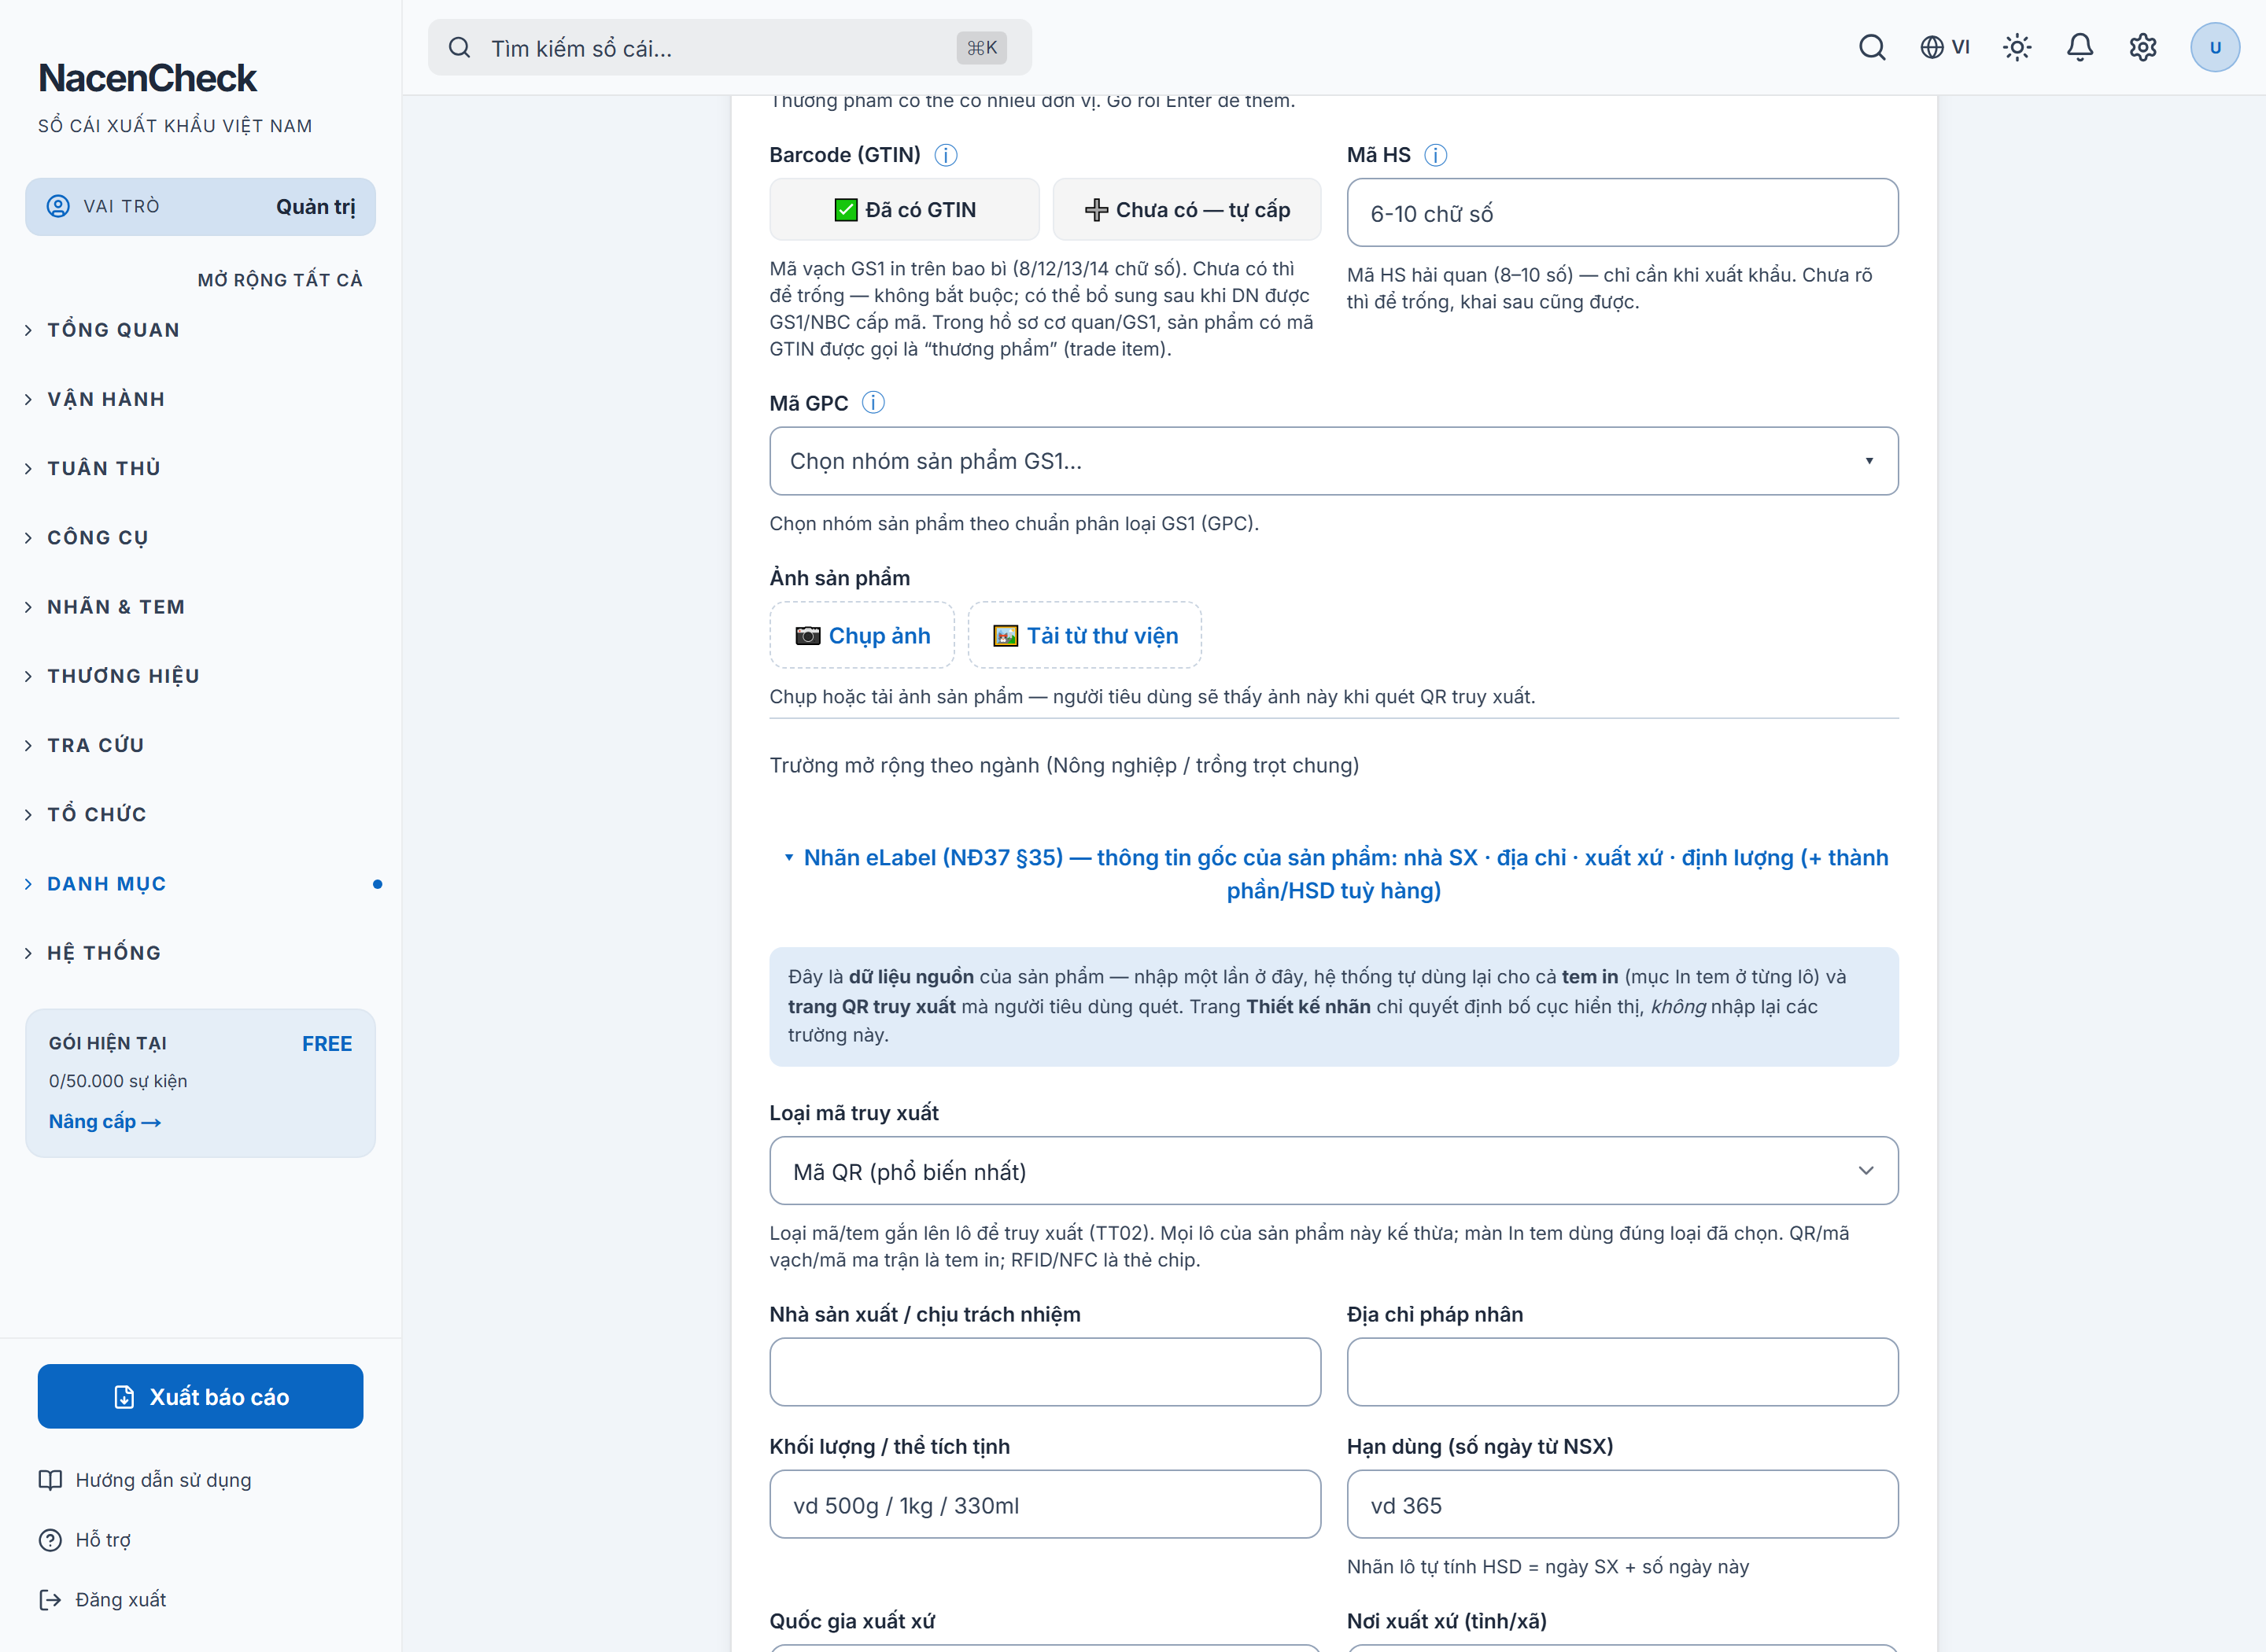Click the Barcode (GTIN) info icon

click(x=945, y=155)
